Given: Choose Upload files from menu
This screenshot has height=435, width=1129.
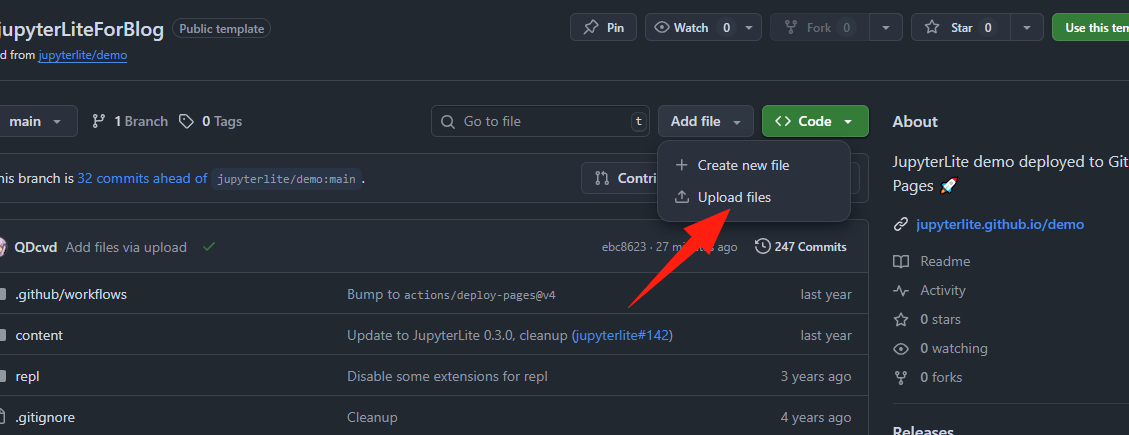Looking at the screenshot, I should tap(754, 197).
